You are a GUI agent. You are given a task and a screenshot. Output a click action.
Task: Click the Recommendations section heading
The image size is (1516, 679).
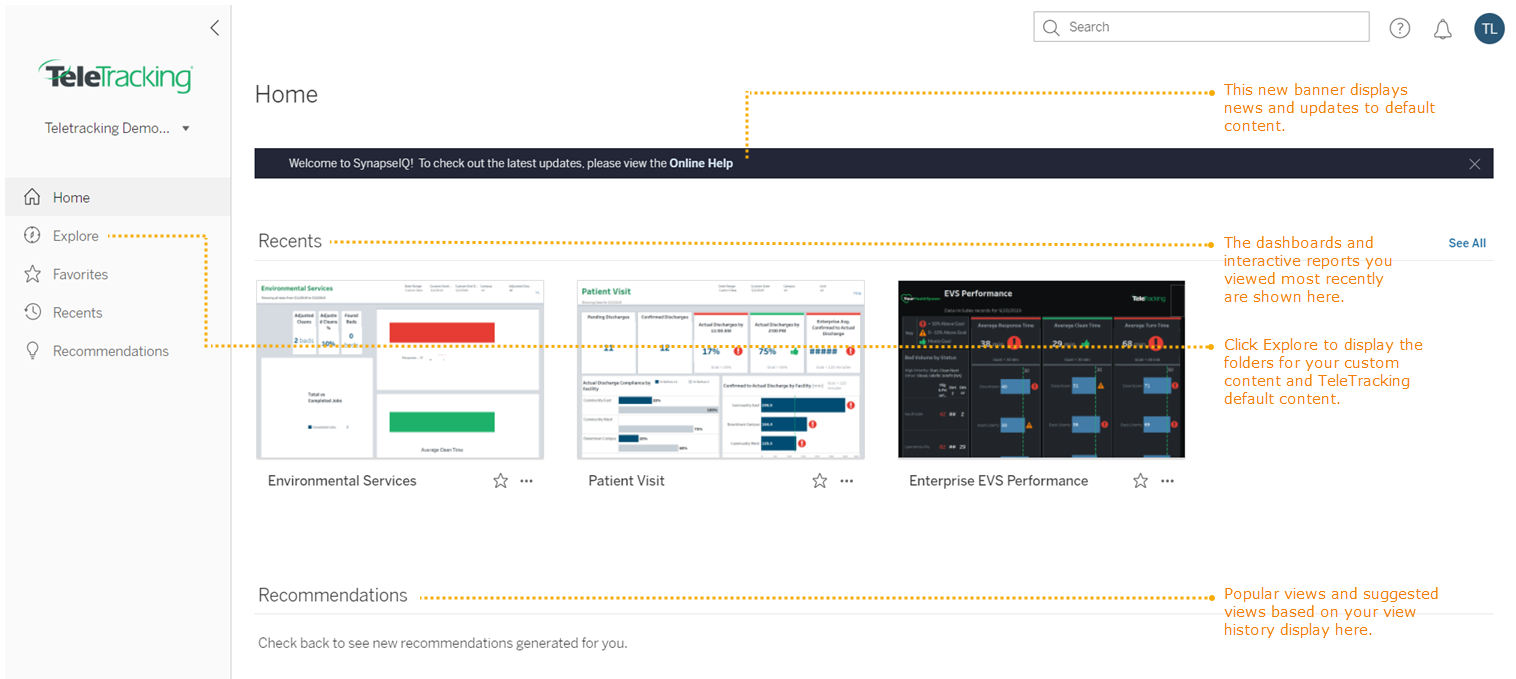tap(333, 595)
